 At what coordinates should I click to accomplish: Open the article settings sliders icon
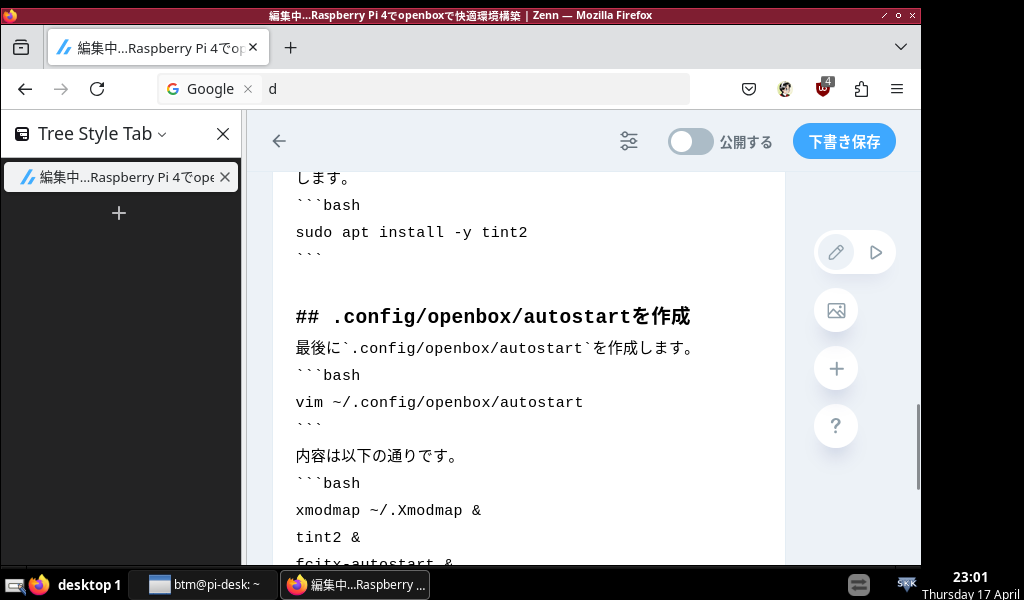pos(628,141)
